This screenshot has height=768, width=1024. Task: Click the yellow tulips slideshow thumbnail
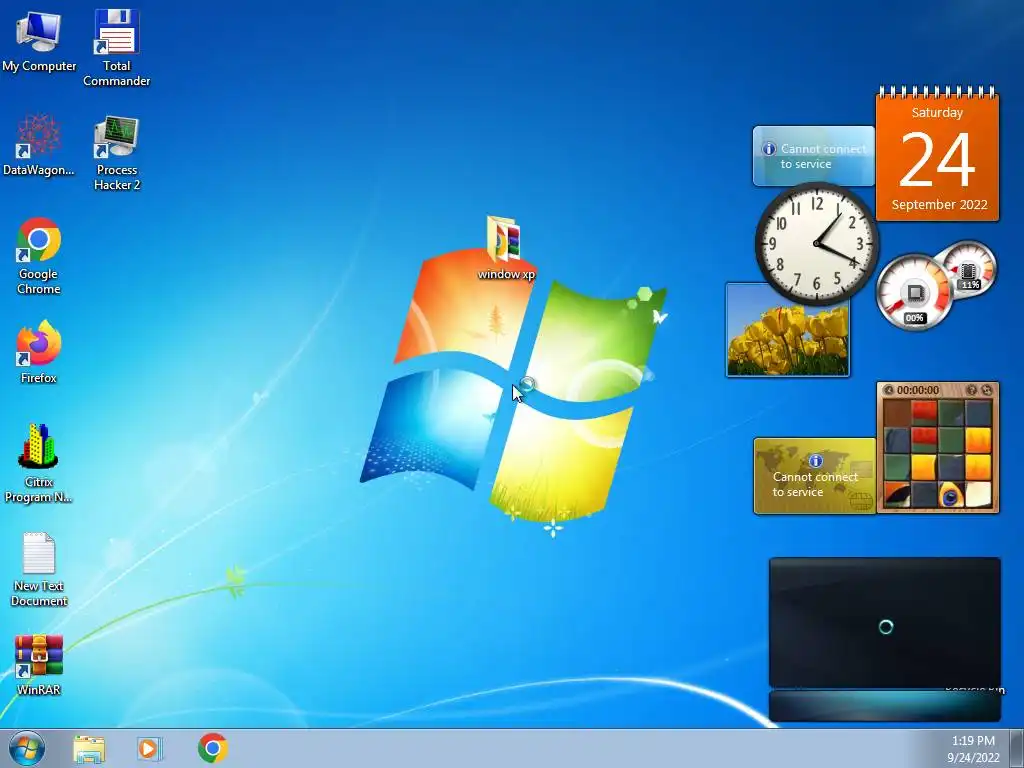[x=788, y=330]
